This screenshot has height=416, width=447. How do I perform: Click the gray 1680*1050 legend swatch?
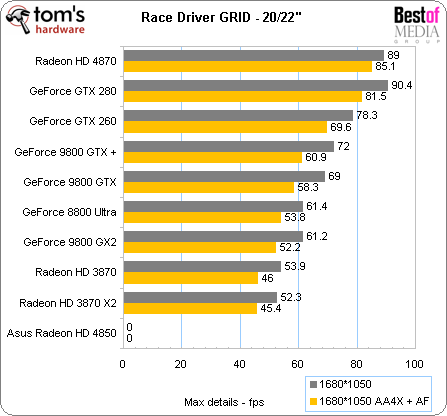click(x=313, y=384)
